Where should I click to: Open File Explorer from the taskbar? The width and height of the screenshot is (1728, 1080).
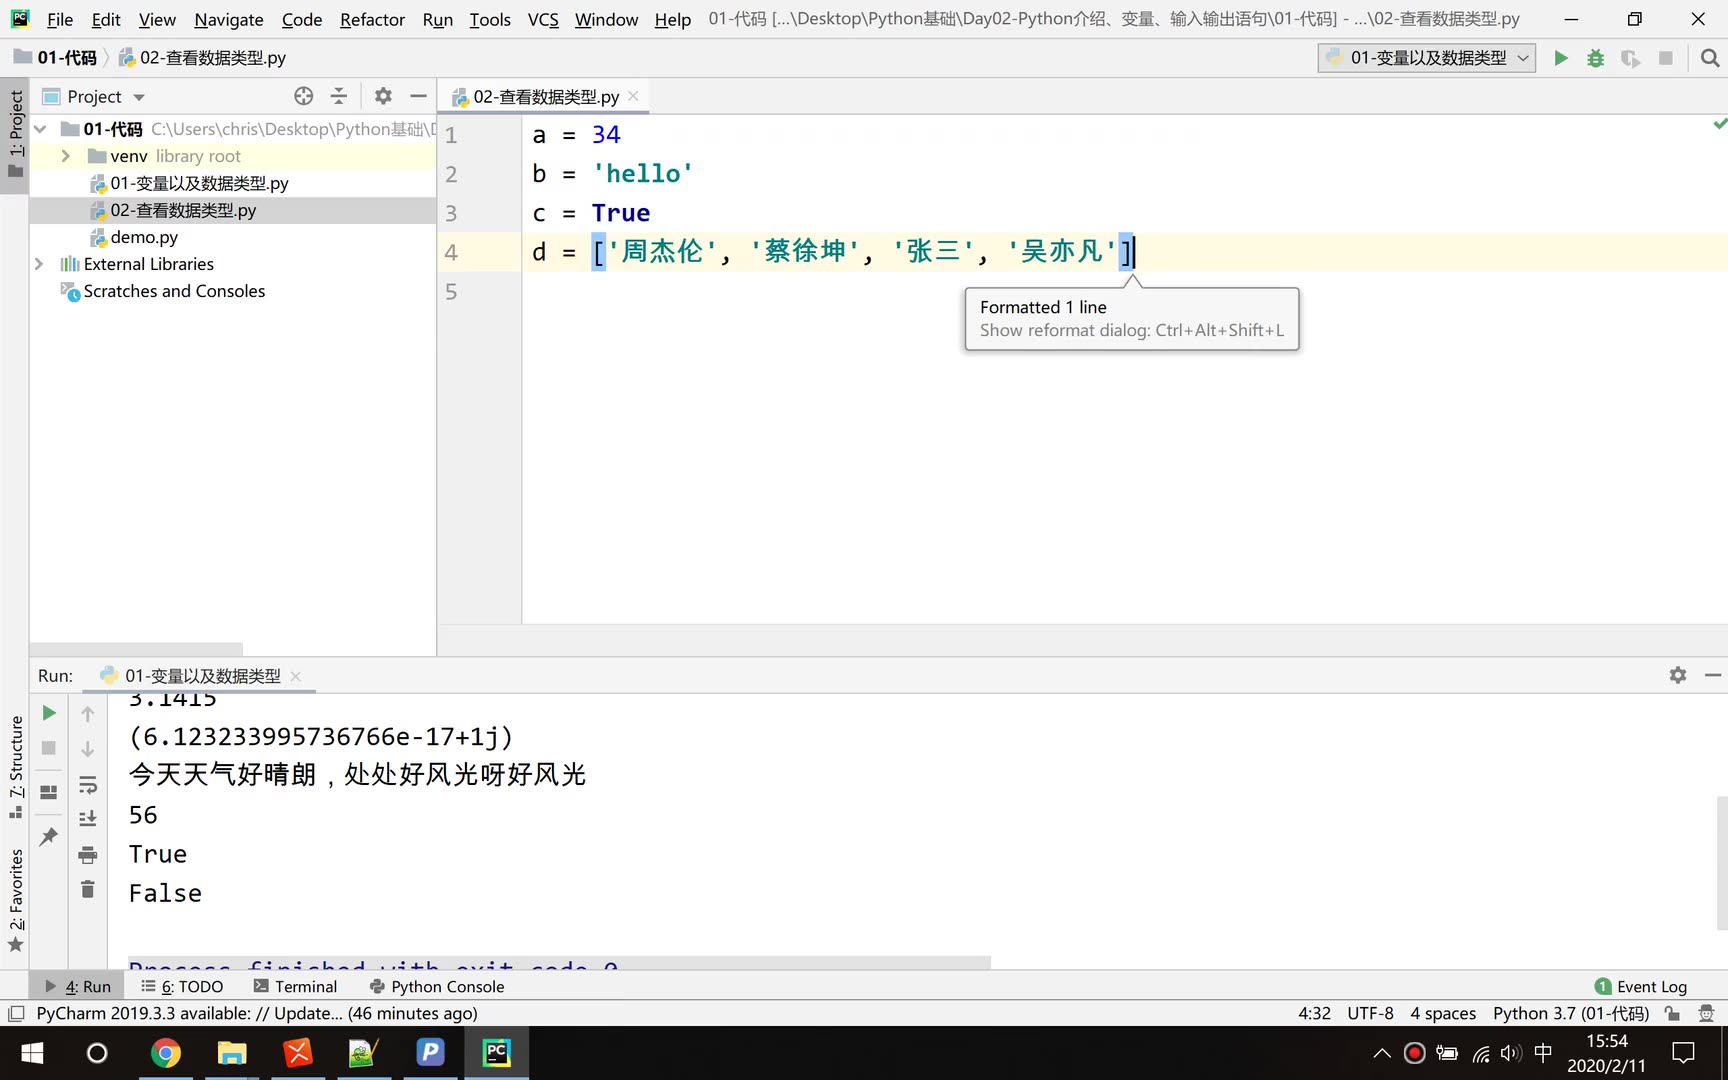[x=232, y=1053]
